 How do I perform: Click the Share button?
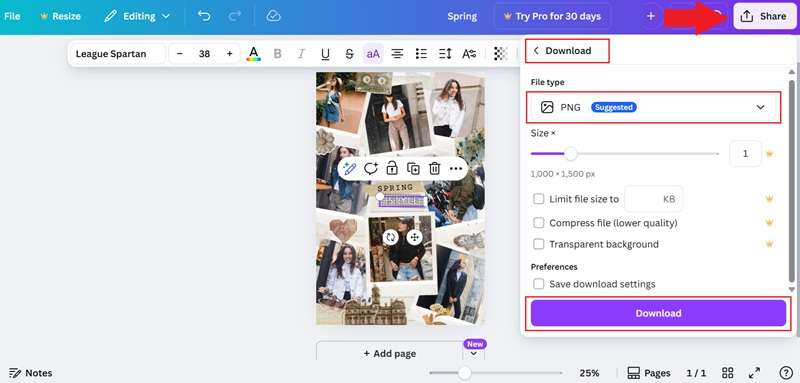coord(764,16)
